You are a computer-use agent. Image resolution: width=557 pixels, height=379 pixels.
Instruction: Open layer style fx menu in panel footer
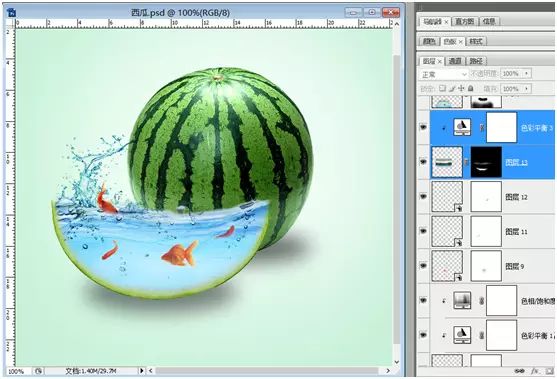click(x=535, y=371)
